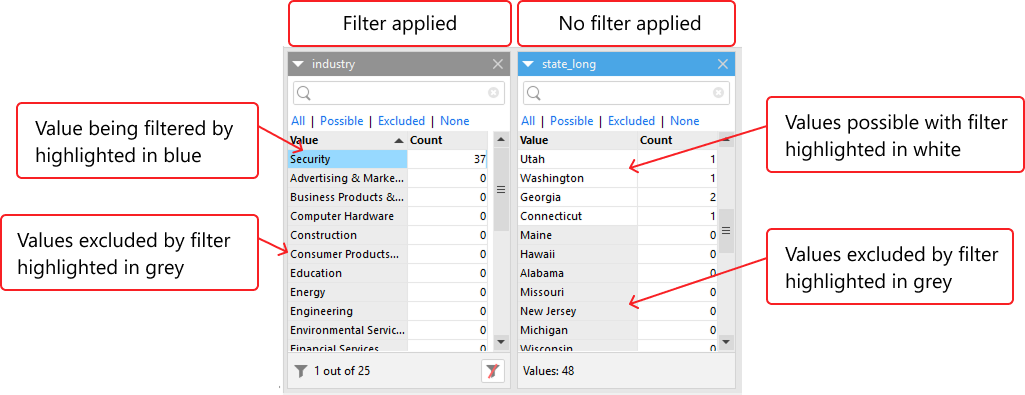
Task: Select the Security industry value
Action: (x=348, y=159)
